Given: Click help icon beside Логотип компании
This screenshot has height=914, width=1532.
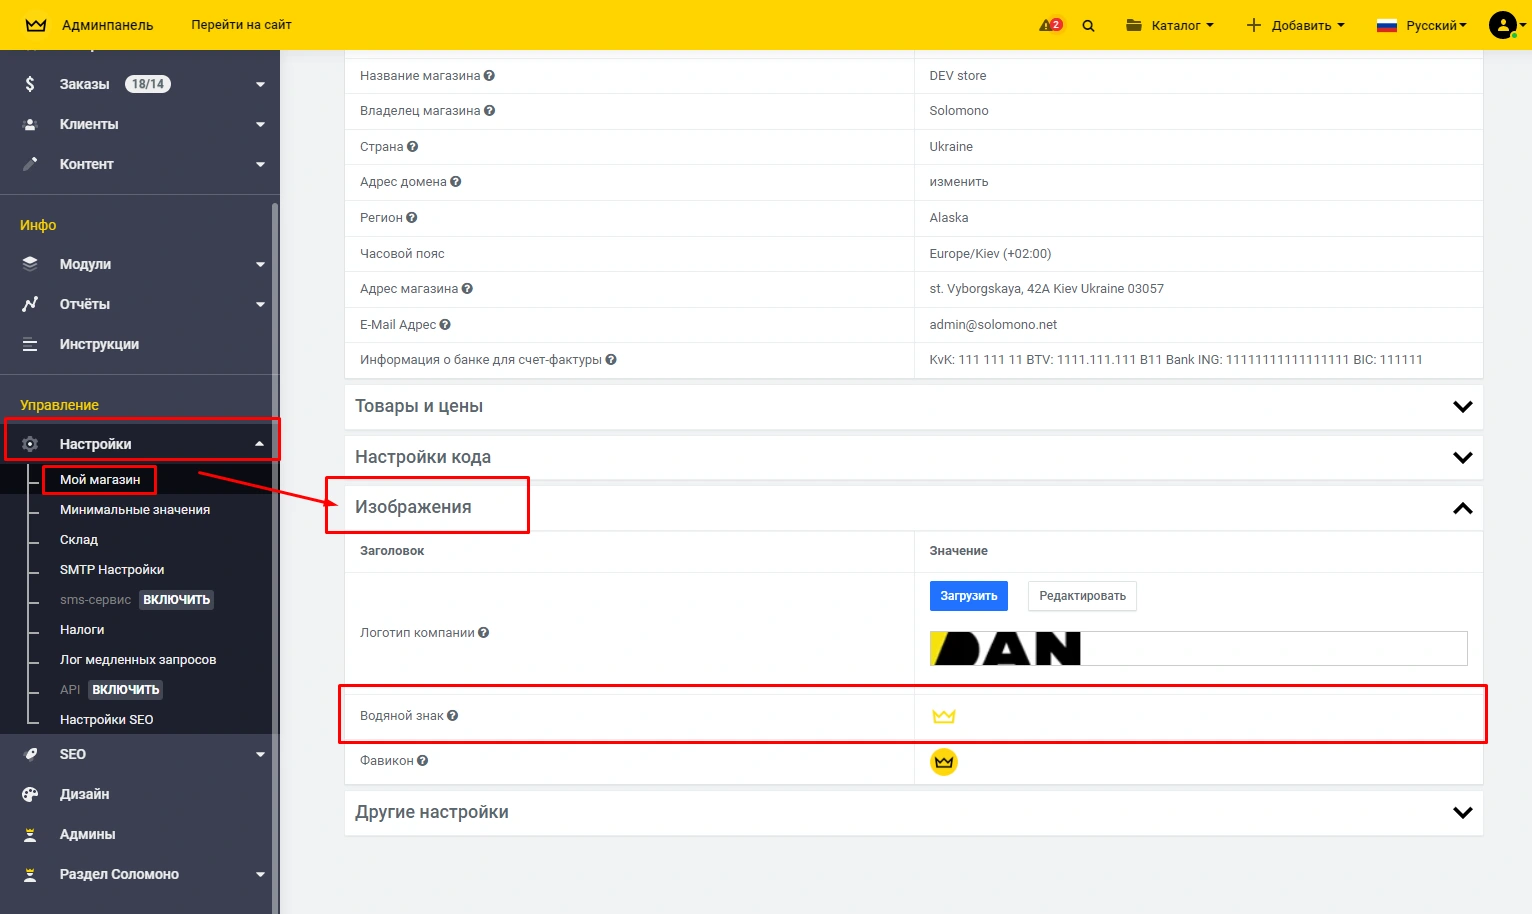Looking at the screenshot, I should 484,633.
